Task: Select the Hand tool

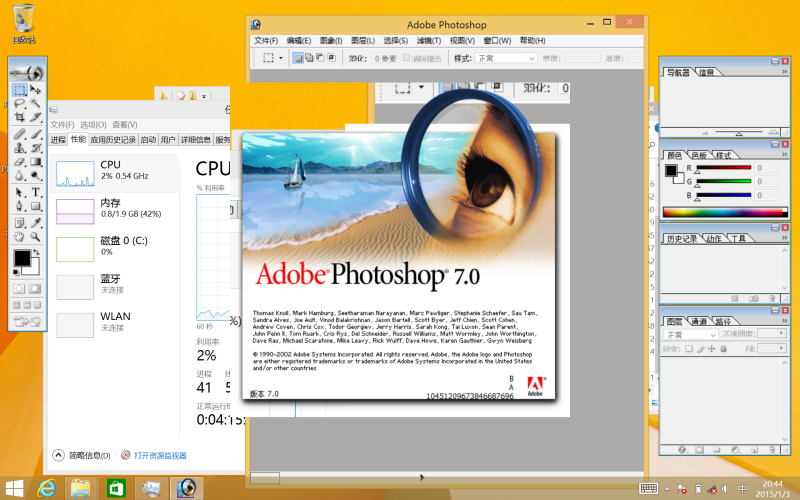Action: [19, 237]
